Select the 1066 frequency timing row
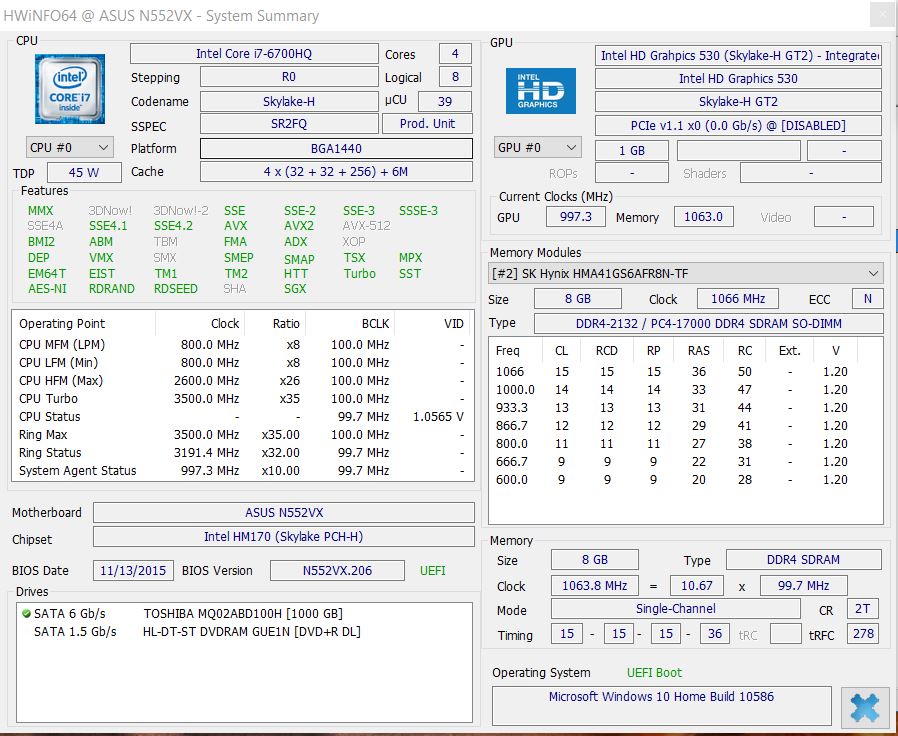The height and width of the screenshot is (736, 898). [685, 372]
